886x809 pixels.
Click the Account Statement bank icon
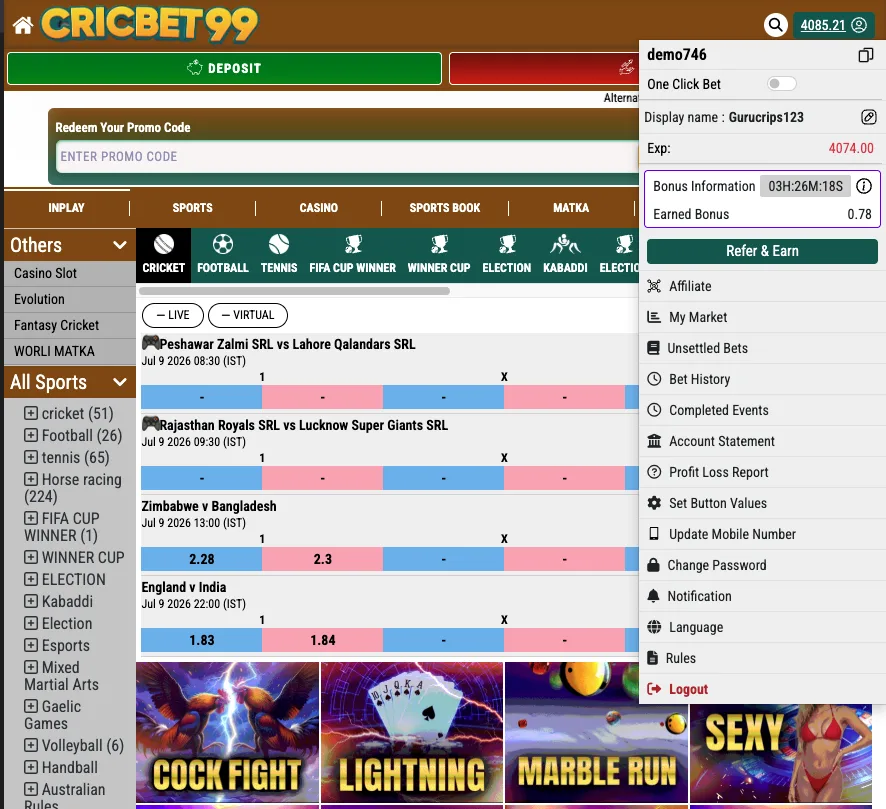tap(654, 441)
